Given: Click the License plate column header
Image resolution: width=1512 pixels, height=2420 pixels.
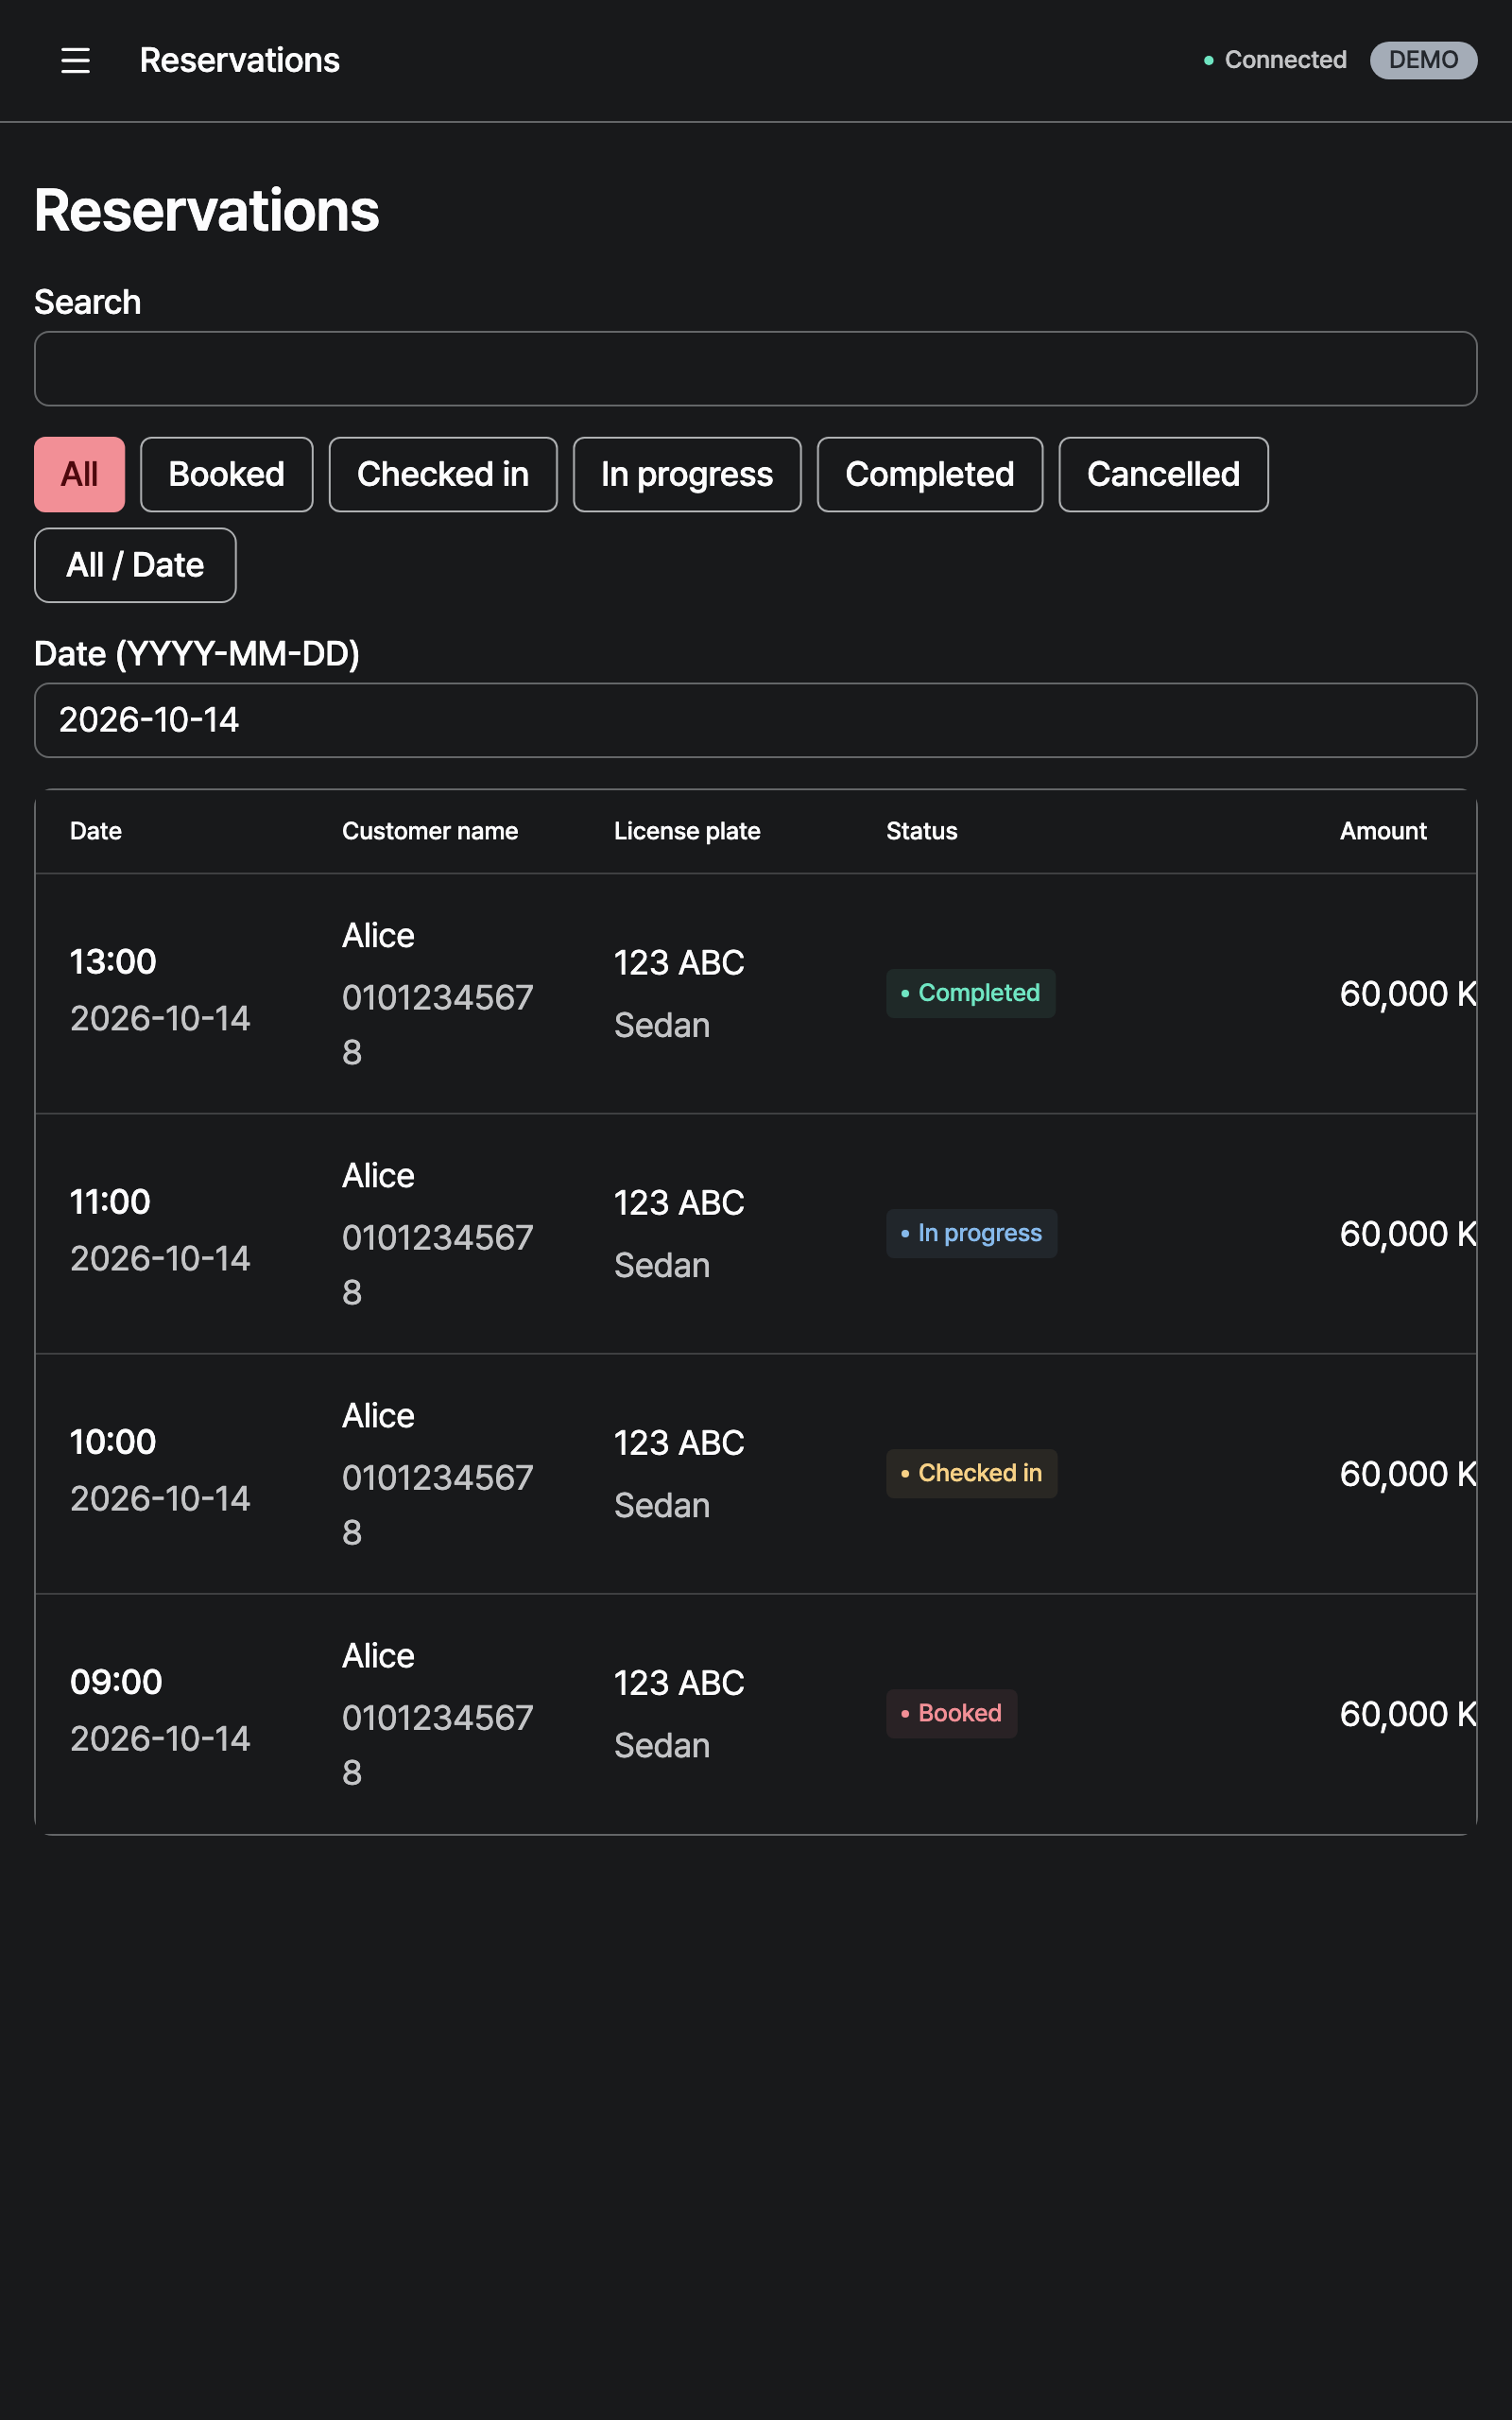Looking at the screenshot, I should point(687,831).
